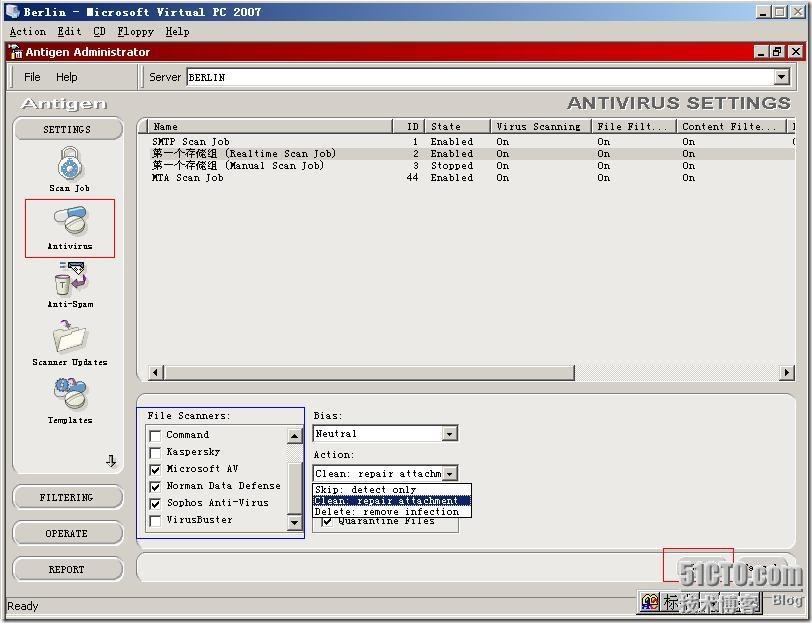Sort by Virus Scanning column header
The image size is (812, 623).
pos(541,126)
